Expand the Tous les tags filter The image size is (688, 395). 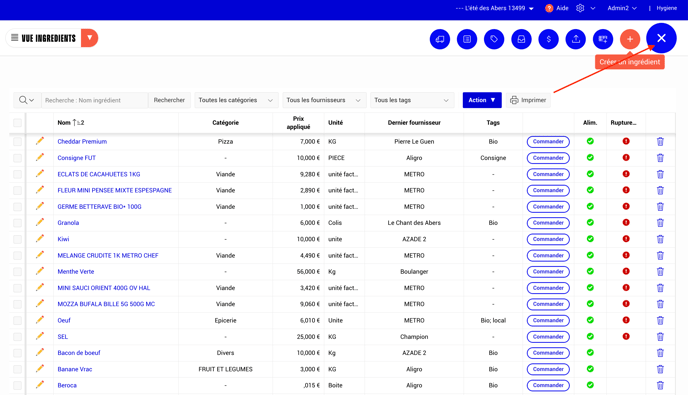click(412, 100)
